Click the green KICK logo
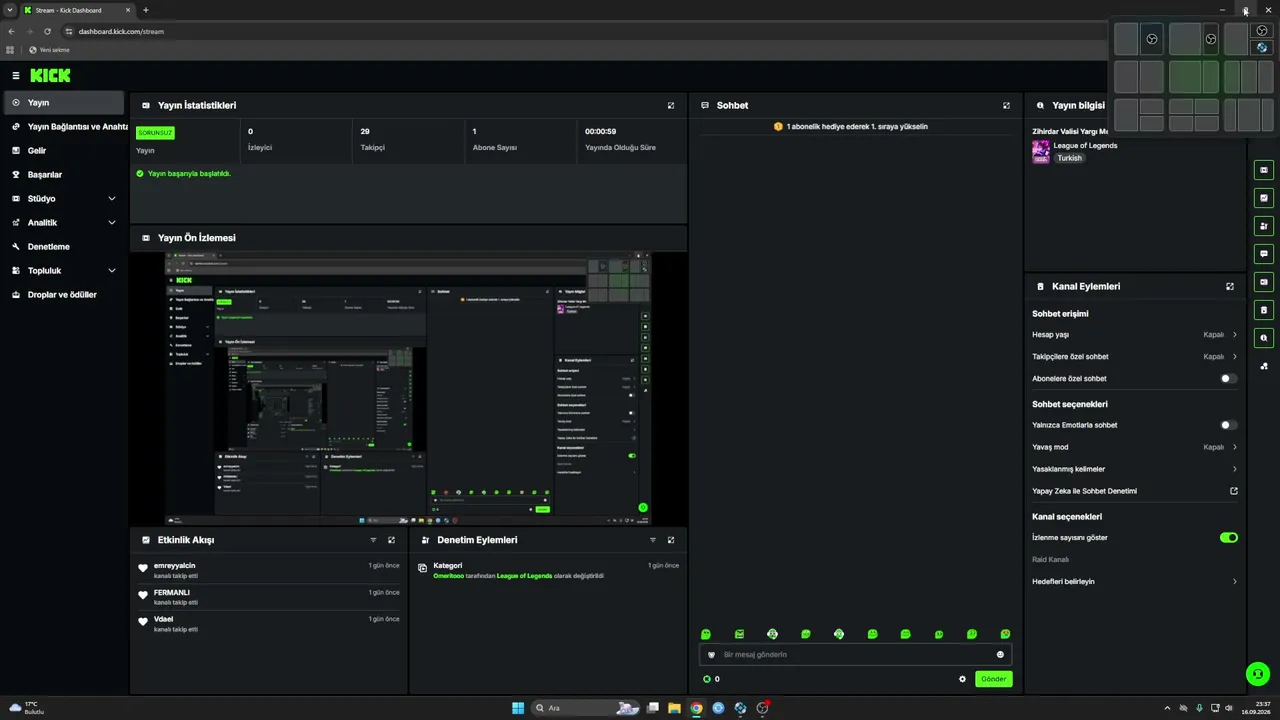The image size is (1280, 720). pyautogui.click(x=50, y=75)
